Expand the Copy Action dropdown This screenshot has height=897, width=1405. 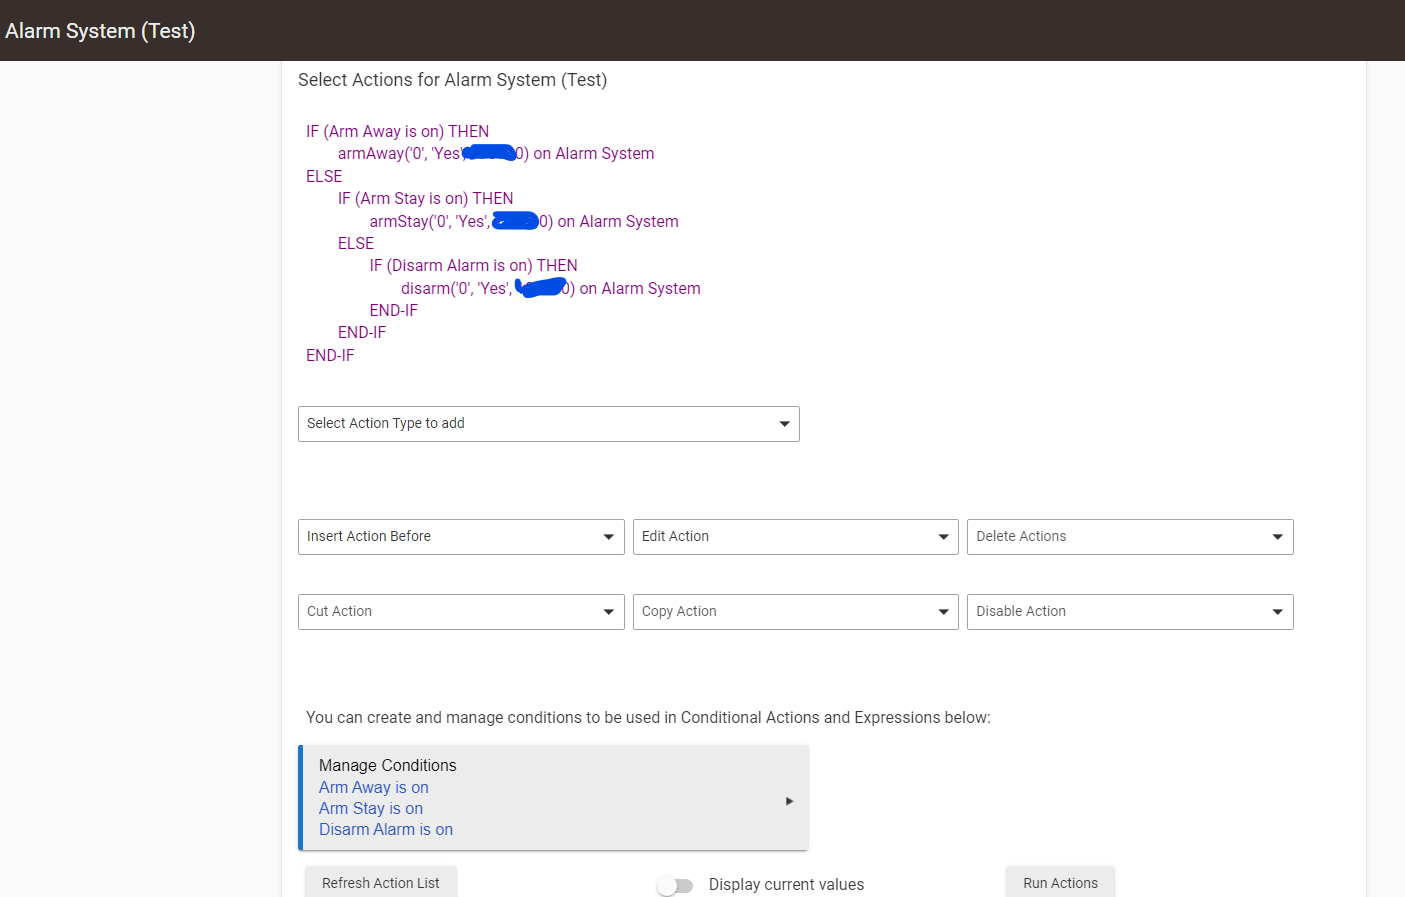click(796, 612)
